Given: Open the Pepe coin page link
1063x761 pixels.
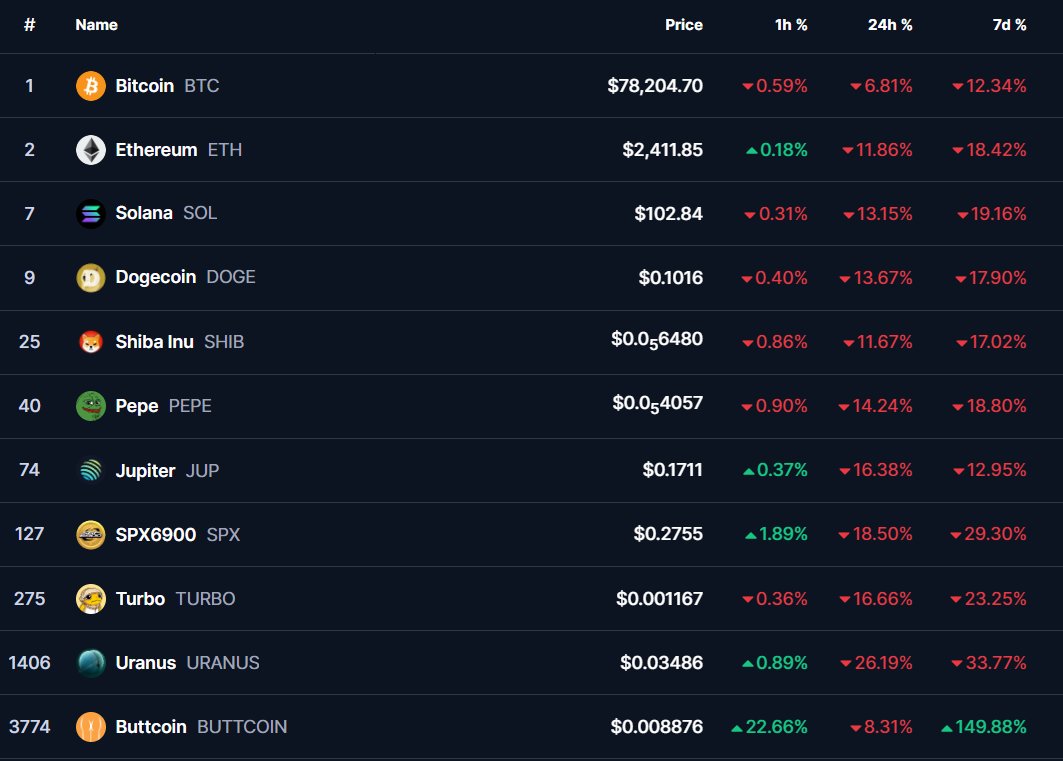Looking at the screenshot, I should pyautogui.click(x=136, y=406).
